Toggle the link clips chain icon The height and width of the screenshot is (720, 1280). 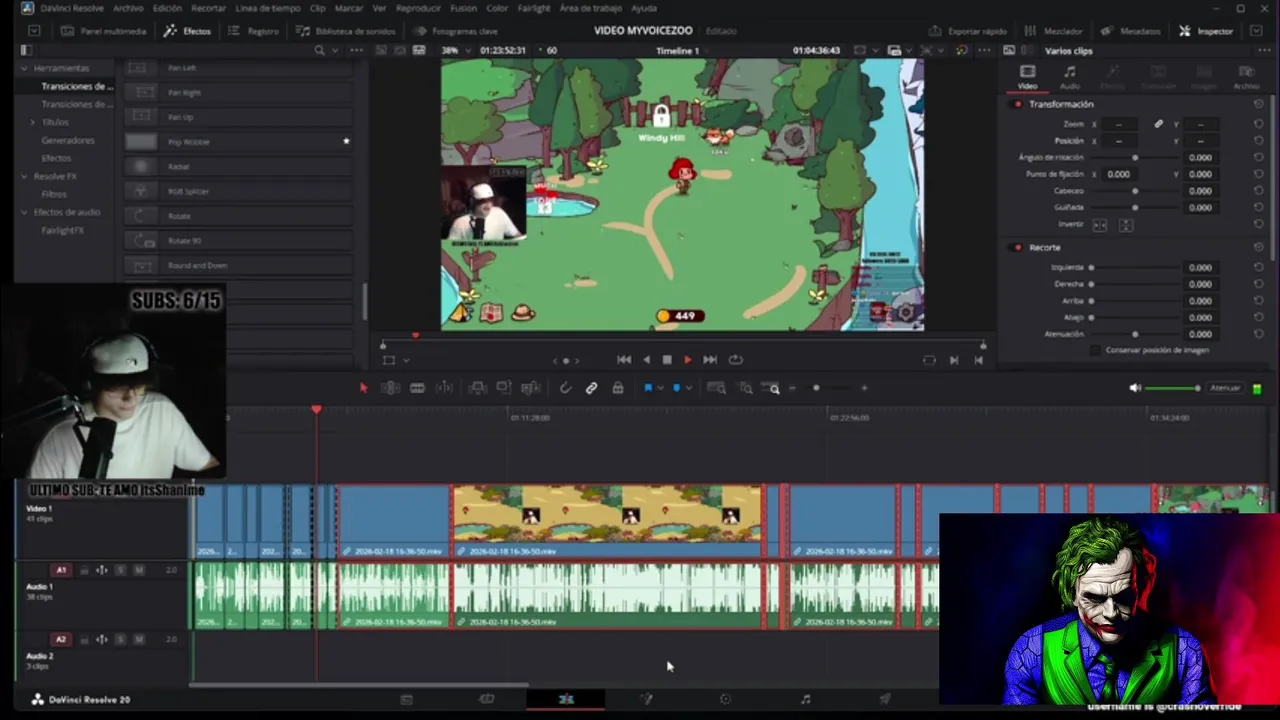[x=591, y=388]
